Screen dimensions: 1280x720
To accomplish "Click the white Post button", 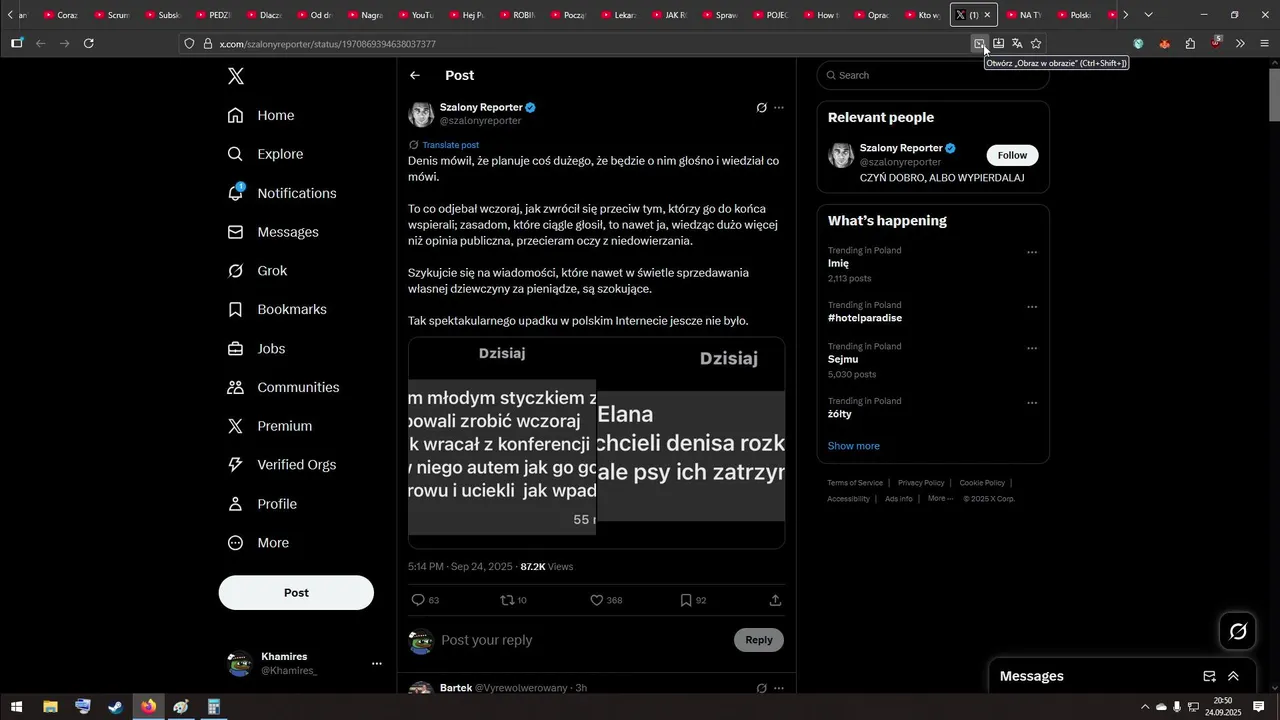I will 296,593.
